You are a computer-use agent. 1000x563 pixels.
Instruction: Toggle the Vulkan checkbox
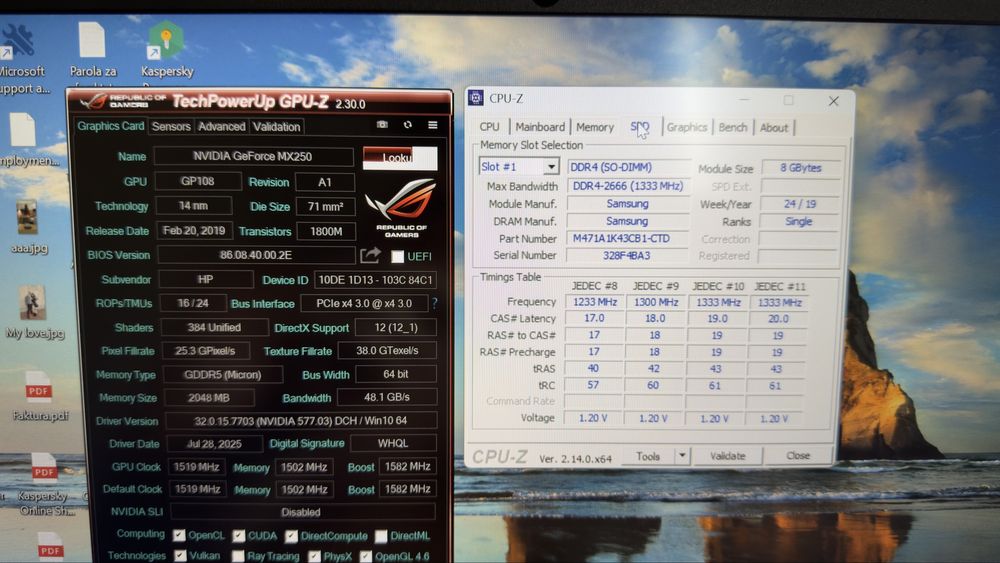[x=180, y=556]
